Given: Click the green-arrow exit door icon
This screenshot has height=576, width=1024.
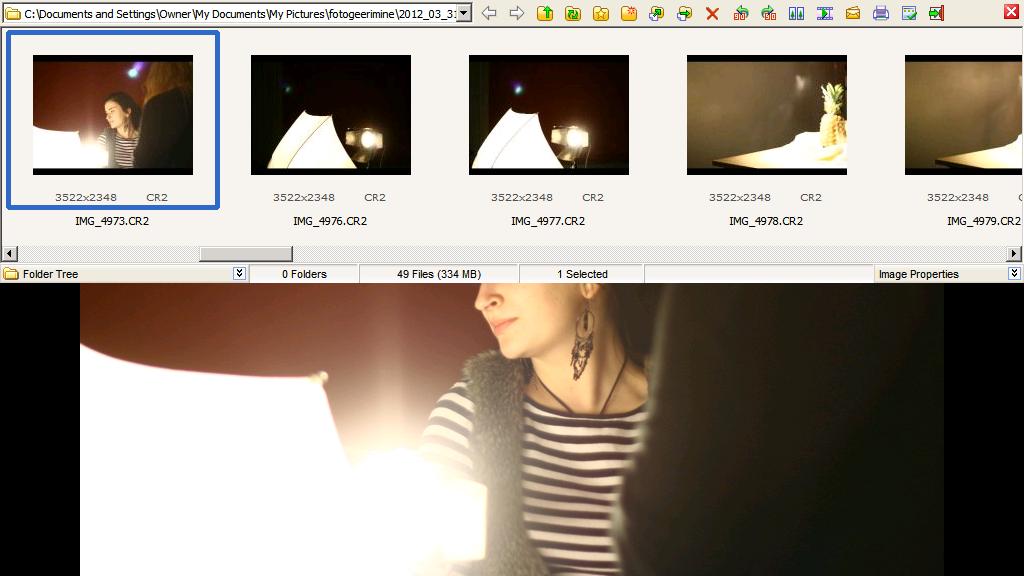Looking at the screenshot, I should coord(936,13).
